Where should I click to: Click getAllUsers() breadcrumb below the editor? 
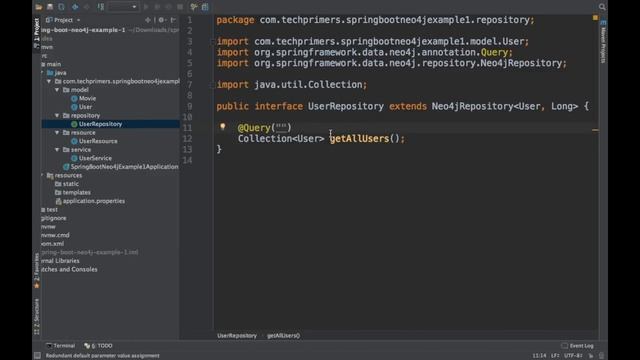tap(284, 336)
